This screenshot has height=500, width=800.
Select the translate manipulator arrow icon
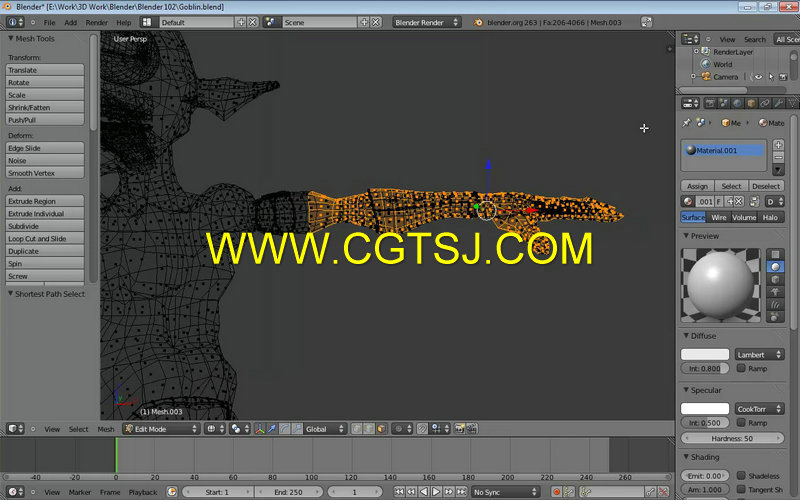272,429
